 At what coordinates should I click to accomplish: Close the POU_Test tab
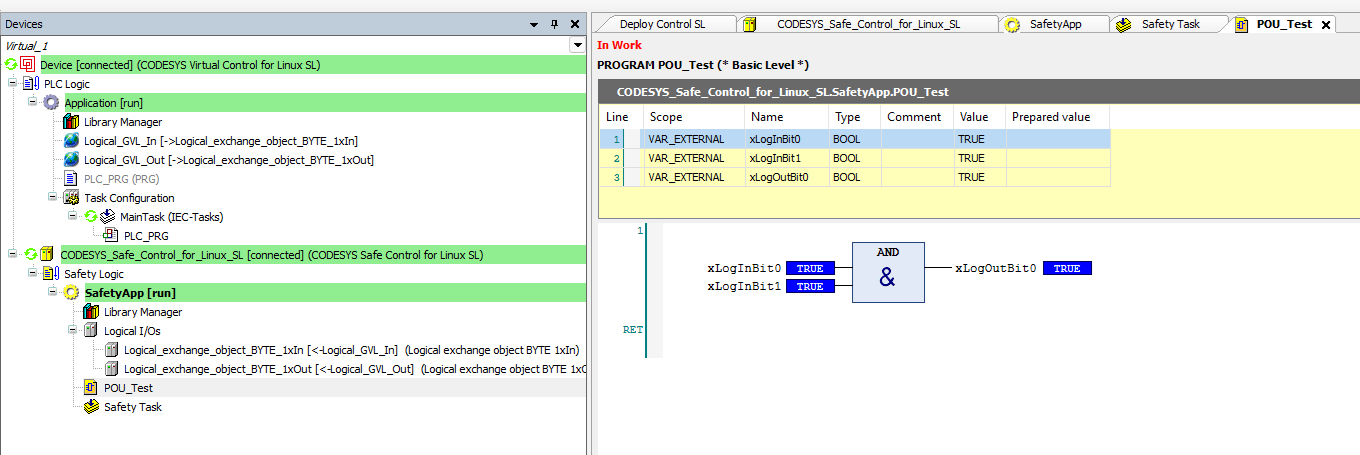pos(1326,25)
